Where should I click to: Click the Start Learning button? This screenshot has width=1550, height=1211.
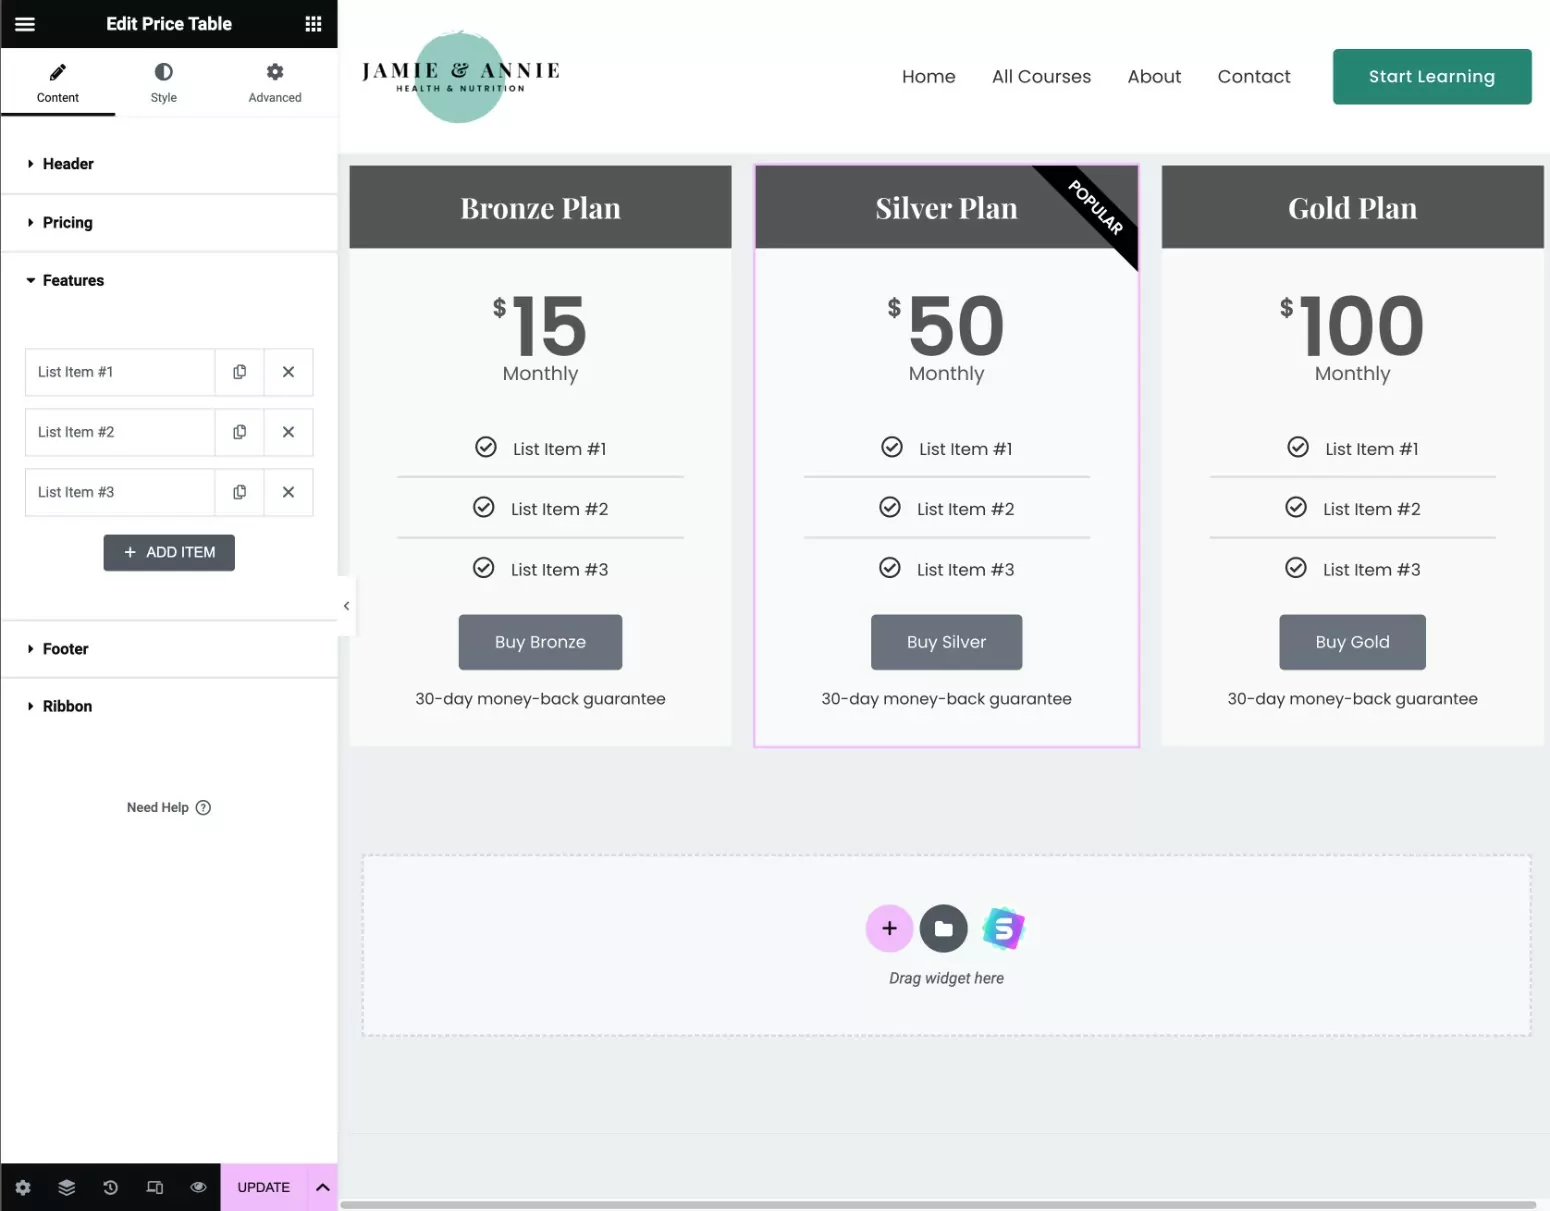tap(1432, 77)
